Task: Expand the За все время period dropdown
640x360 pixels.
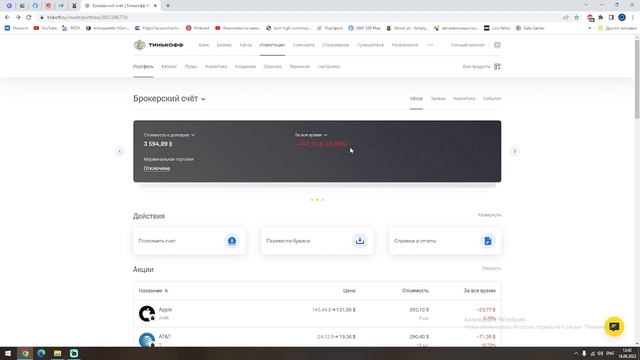Action: coord(311,135)
